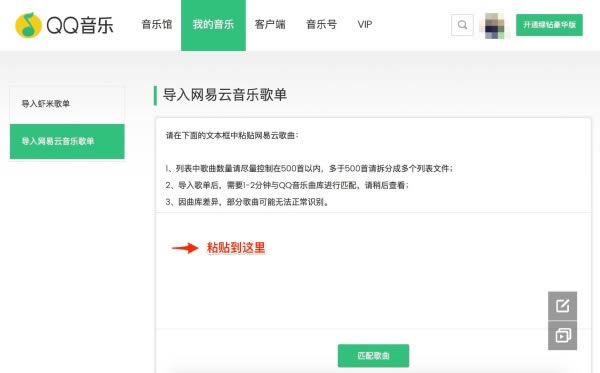Open the VIP tab
The height and width of the screenshot is (373, 600).
click(365, 24)
